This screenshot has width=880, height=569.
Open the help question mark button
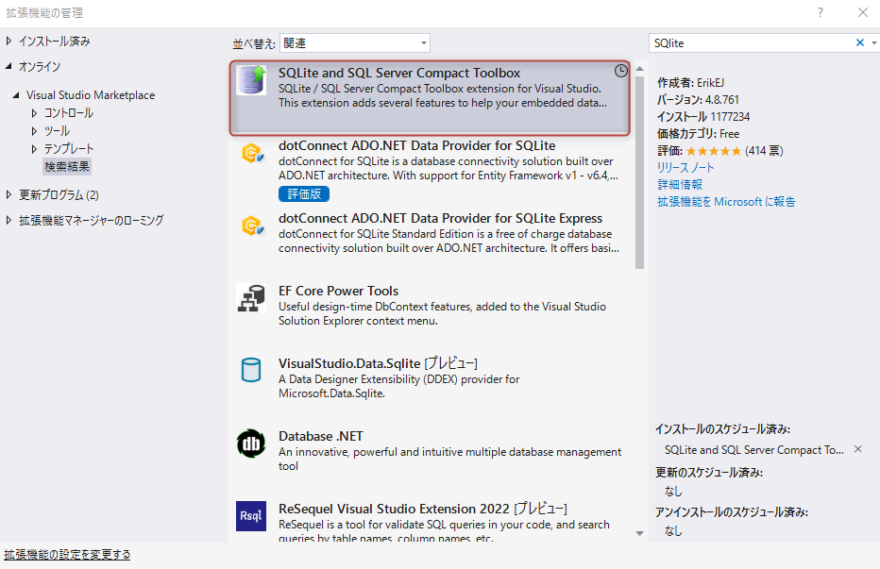pos(820,12)
